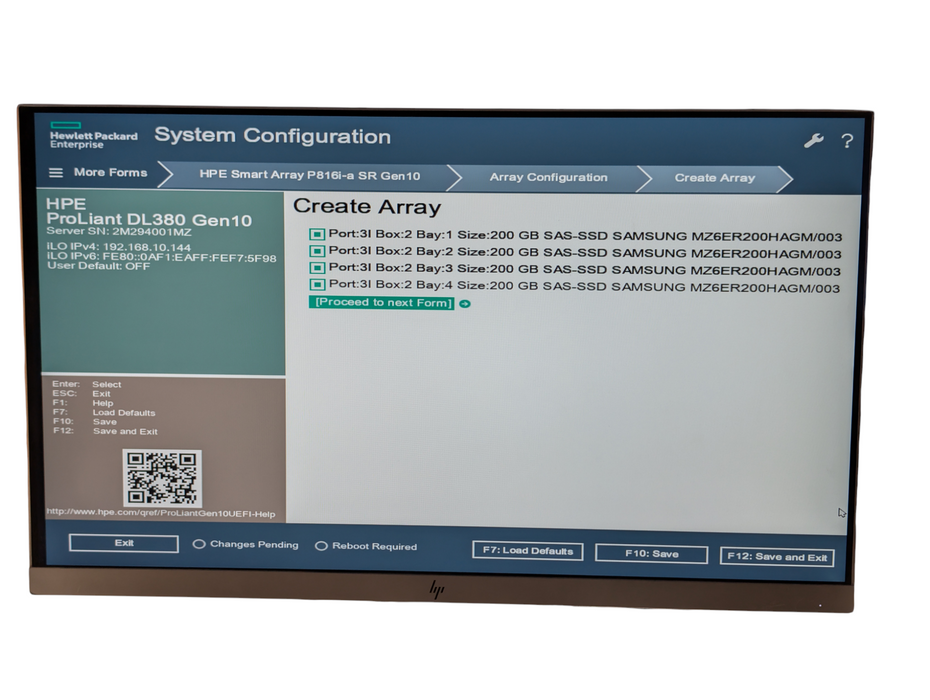Toggle checkbox for Bay:4 Samsung drive
The image size is (930, 700).
click(317, 285)
